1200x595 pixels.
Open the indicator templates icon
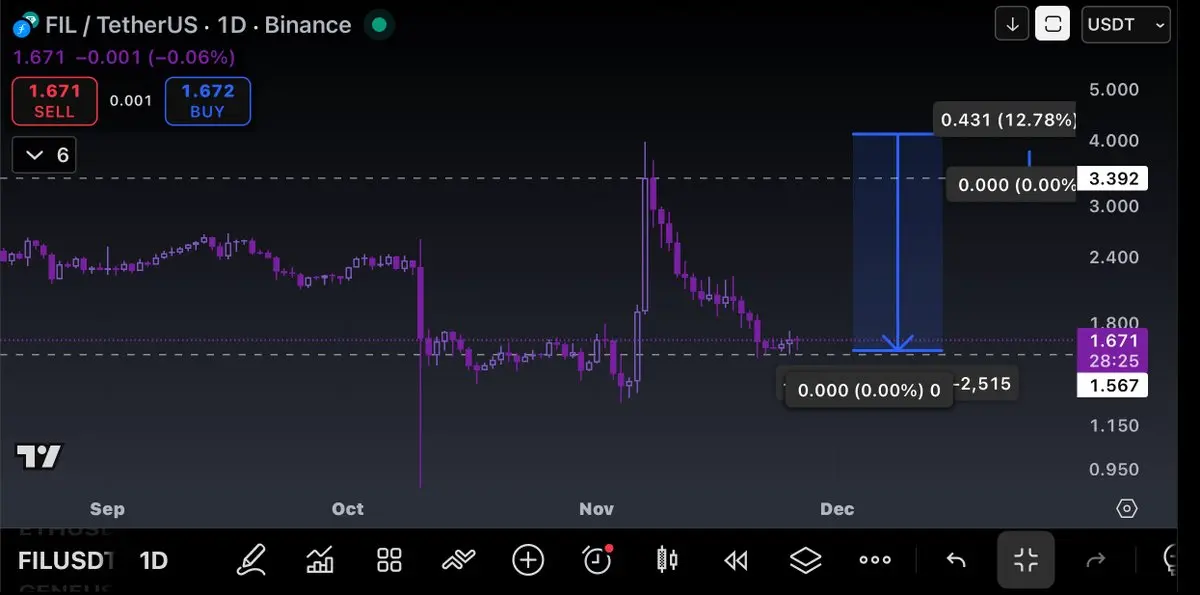click(x=459, y=560)
